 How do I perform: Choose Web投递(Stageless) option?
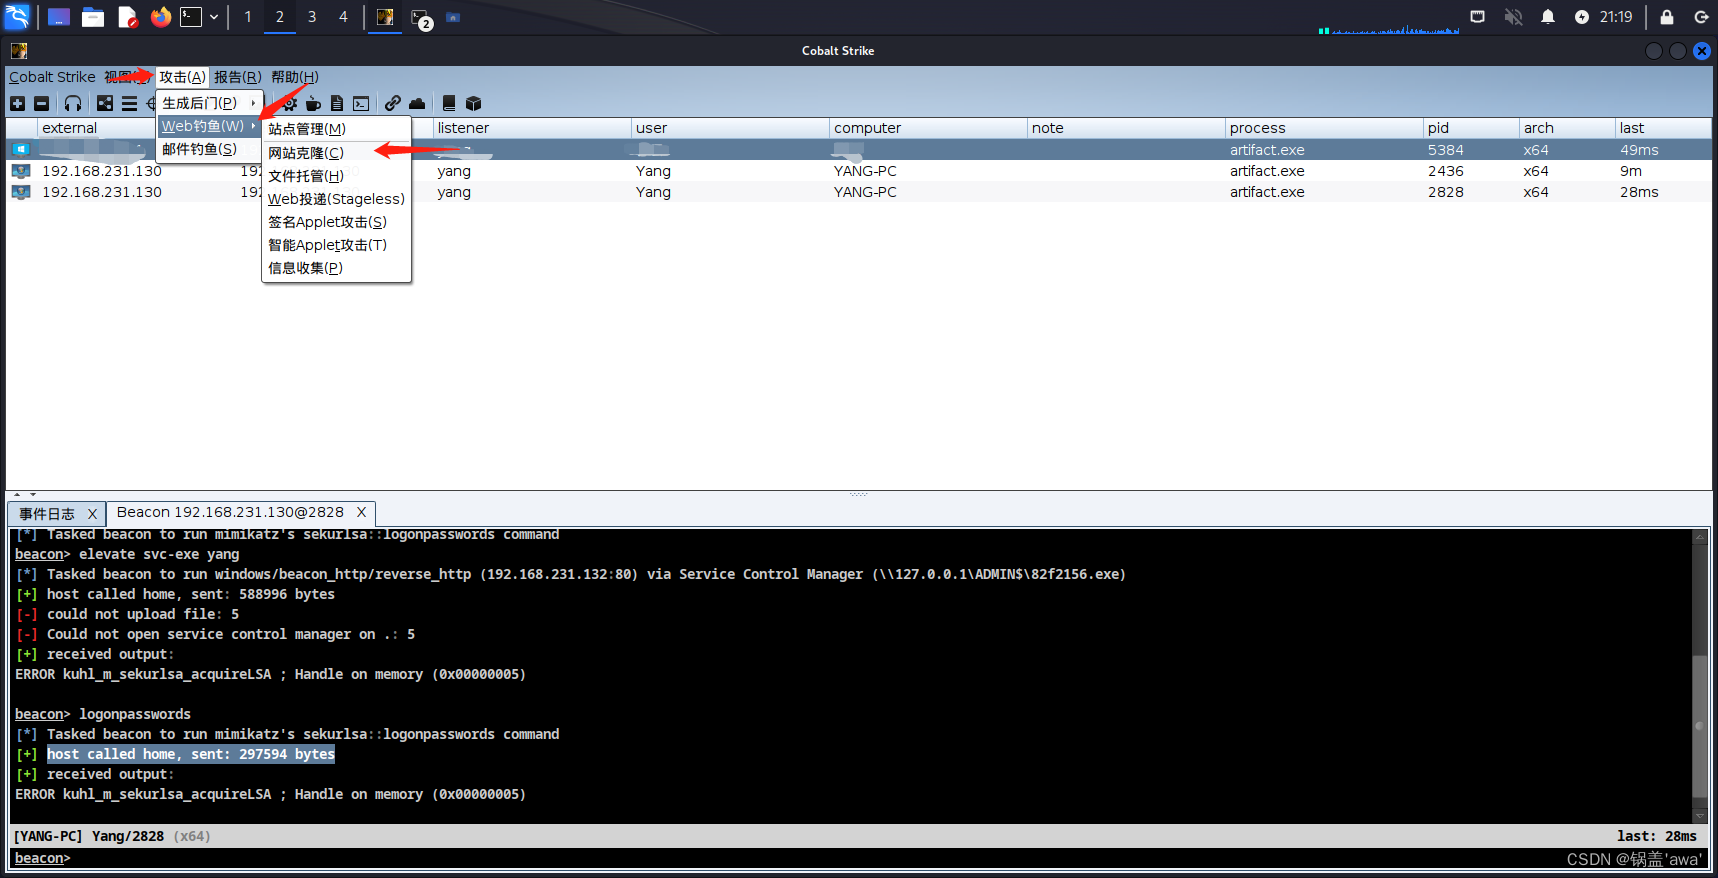[x=336, y=199]
